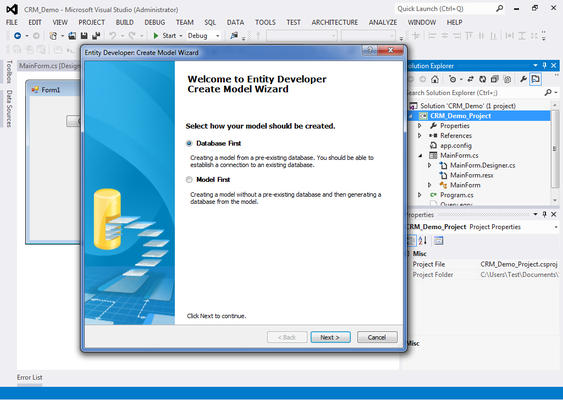
Task: Expand the References node
Action: point(420,136)
